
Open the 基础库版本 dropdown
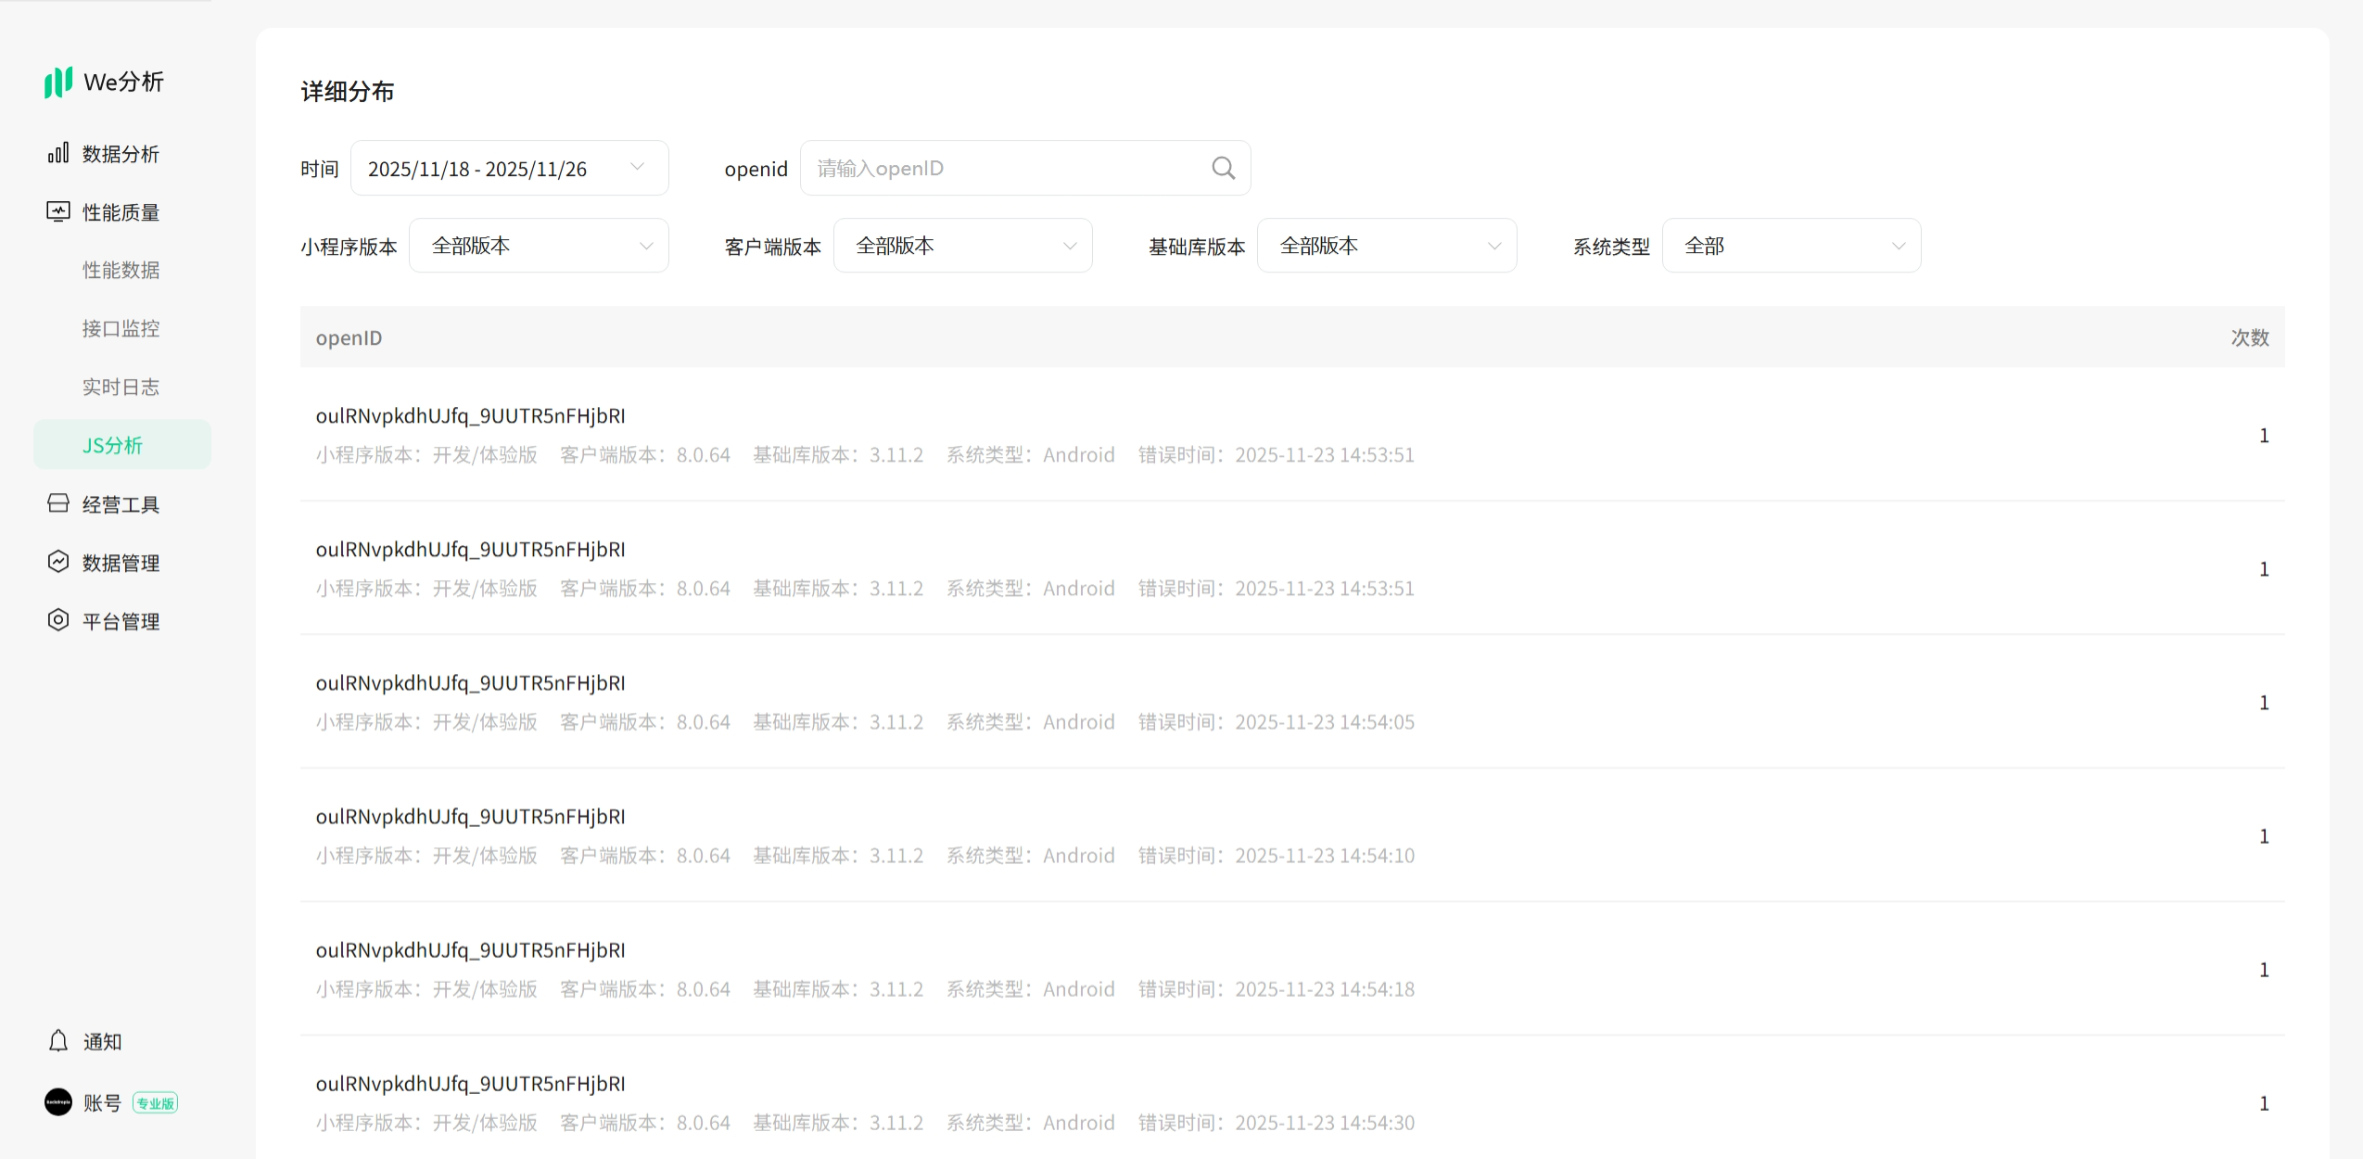click(1386, 246)
